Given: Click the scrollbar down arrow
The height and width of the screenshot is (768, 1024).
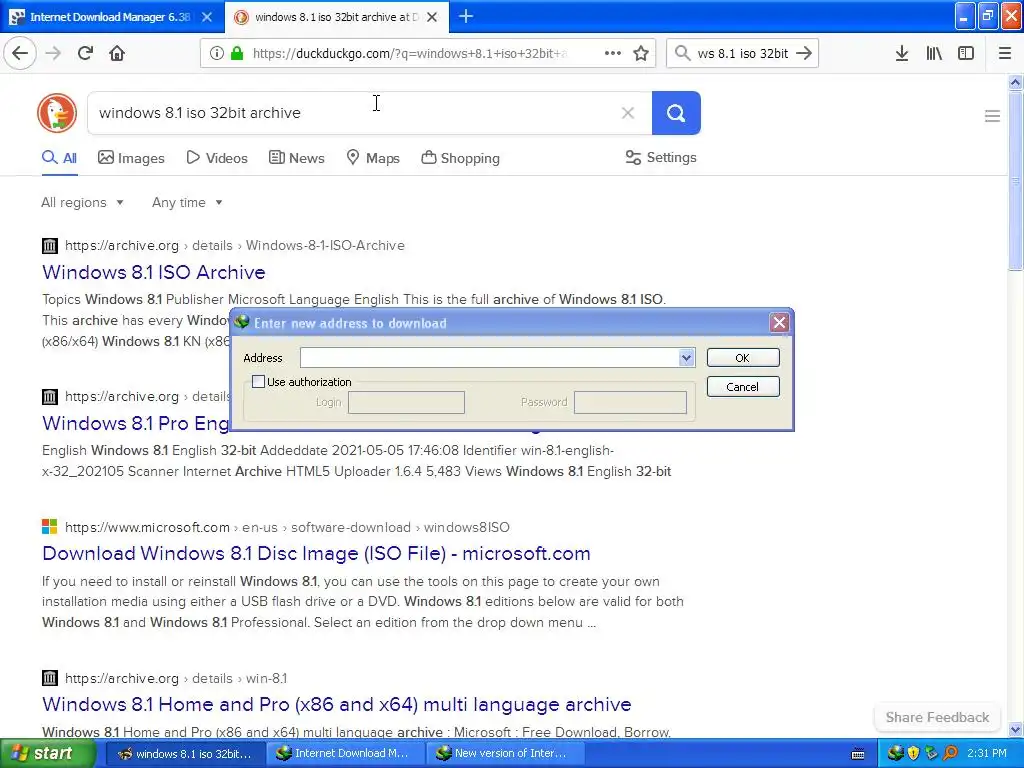Looking at the screenshot, I should point(1015,729).
